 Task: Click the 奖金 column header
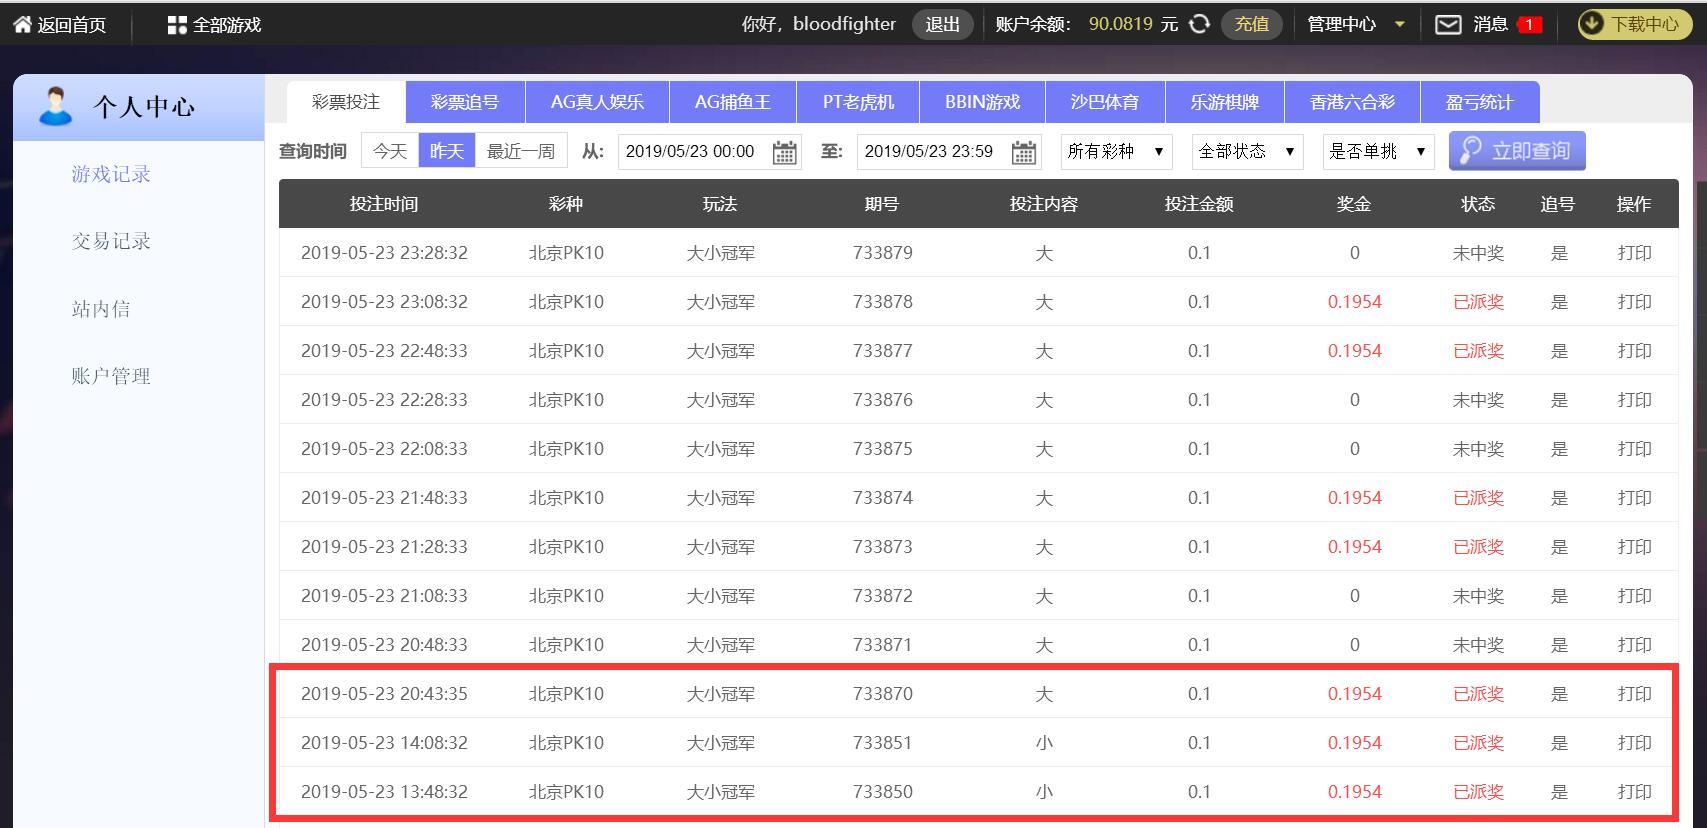[1354, 204]
